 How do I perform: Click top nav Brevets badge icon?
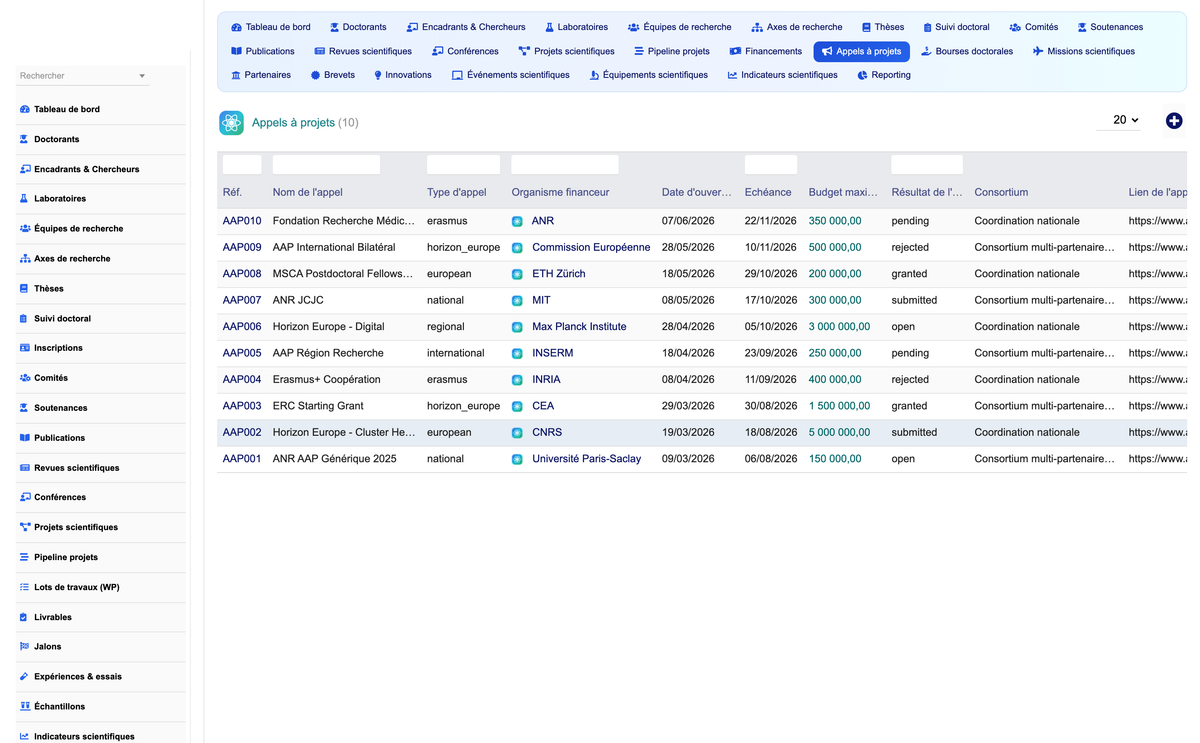pyautogui.click(x=315, y=75)
